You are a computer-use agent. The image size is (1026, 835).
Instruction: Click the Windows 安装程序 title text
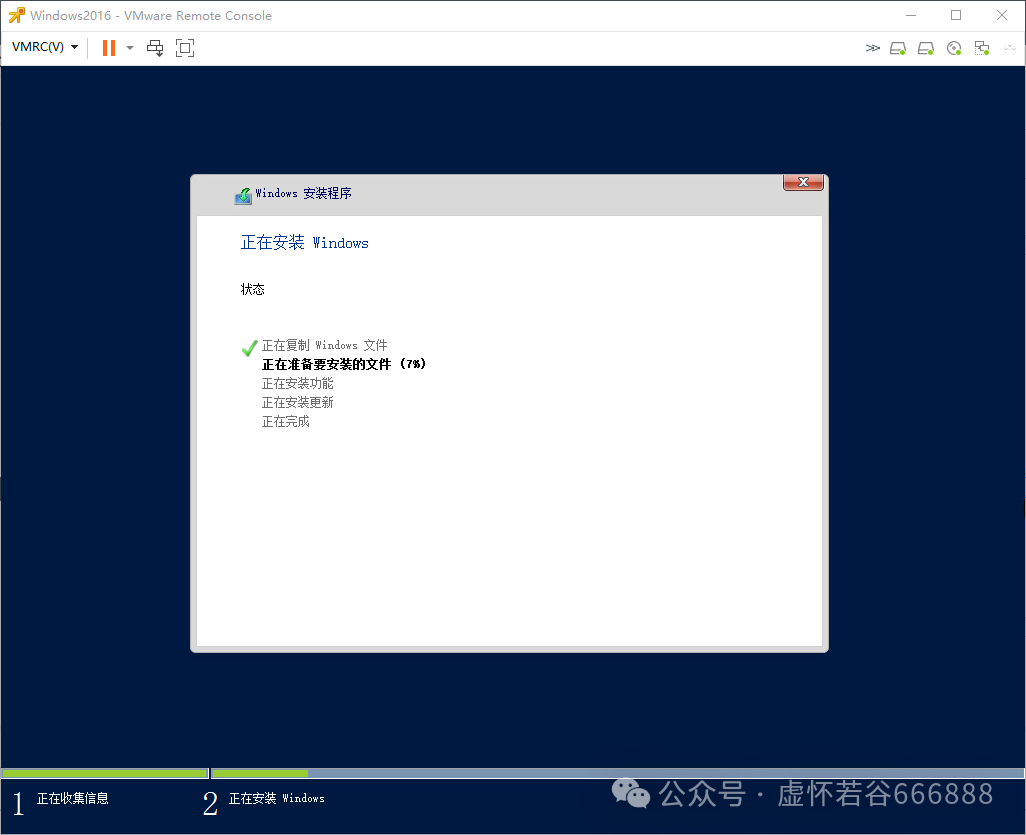303,193
